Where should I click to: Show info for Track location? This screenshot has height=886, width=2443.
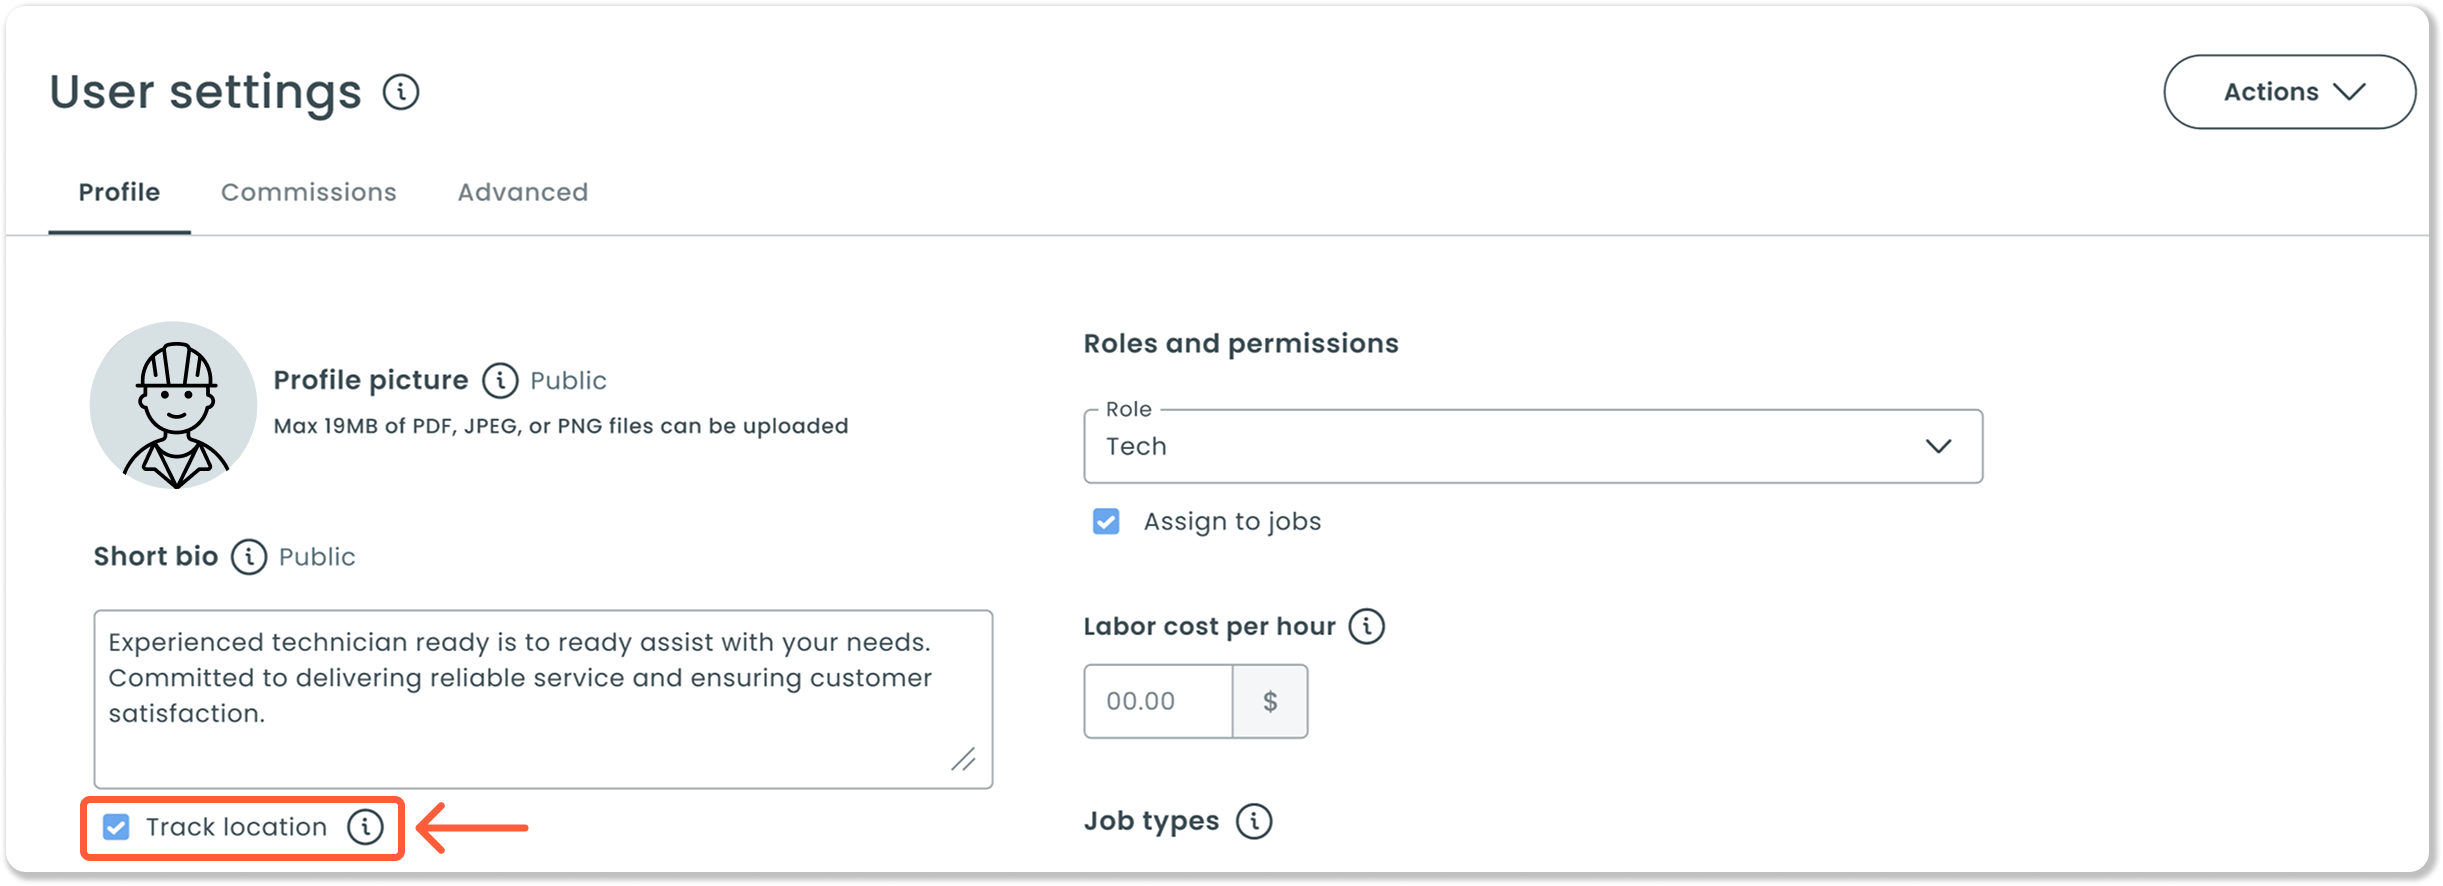365,827
